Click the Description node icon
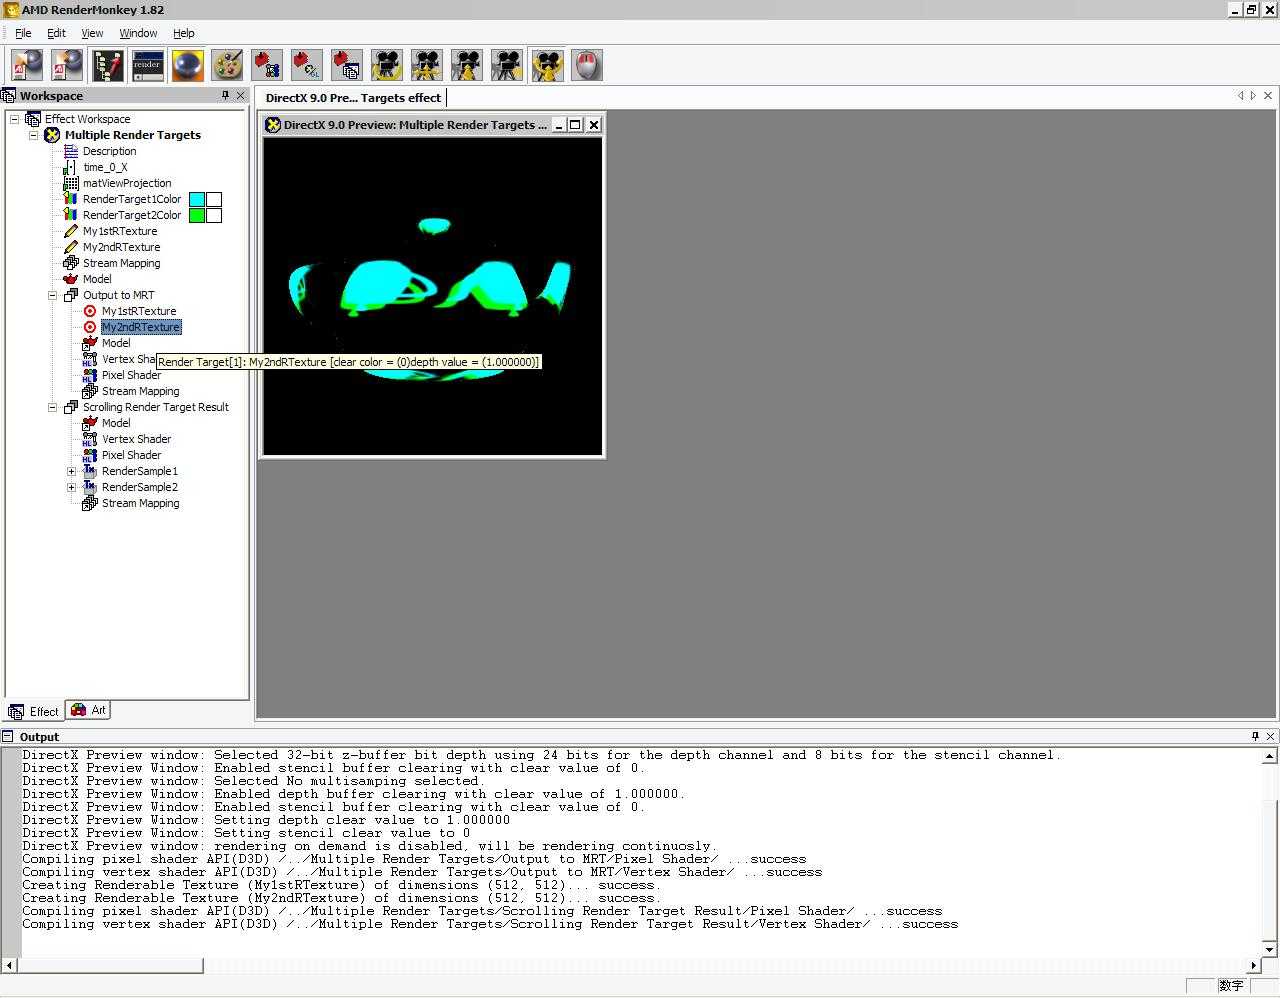The image size is (1280, 998). click(71, 151)
